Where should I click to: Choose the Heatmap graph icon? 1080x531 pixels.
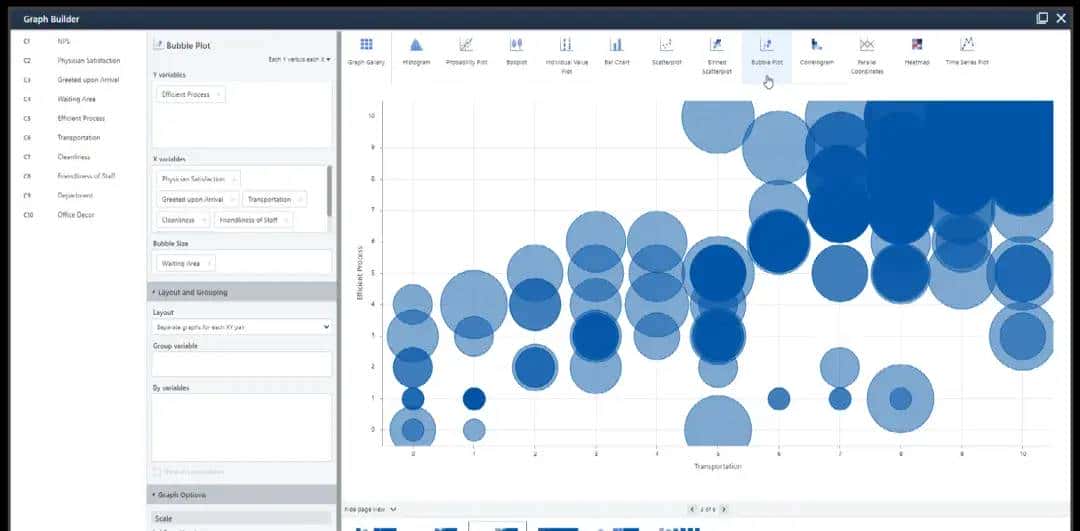(x=917, y=50)
